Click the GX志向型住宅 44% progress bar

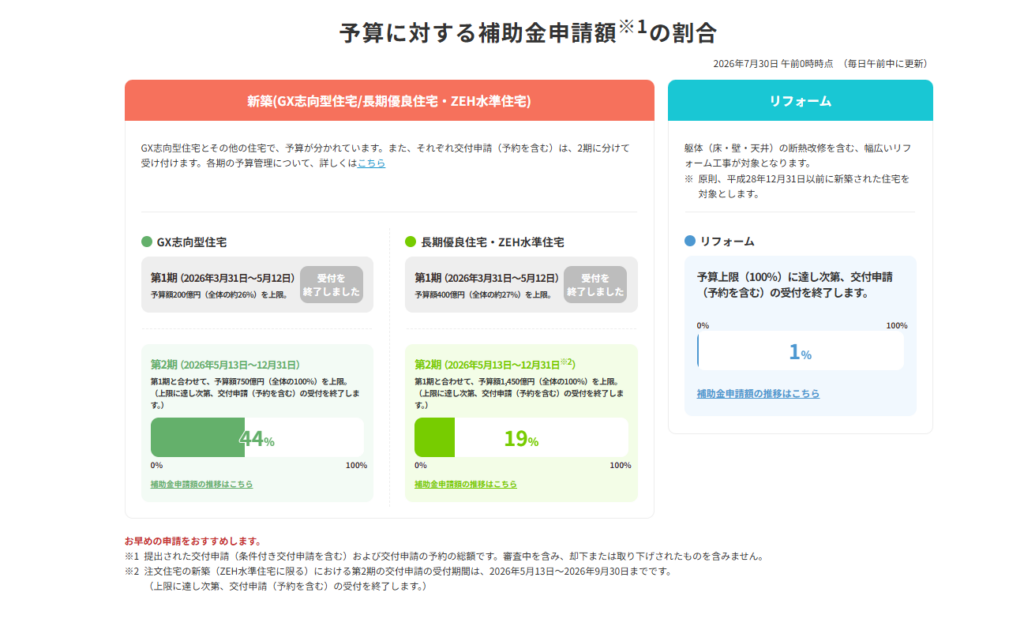[x=257, y=437]
